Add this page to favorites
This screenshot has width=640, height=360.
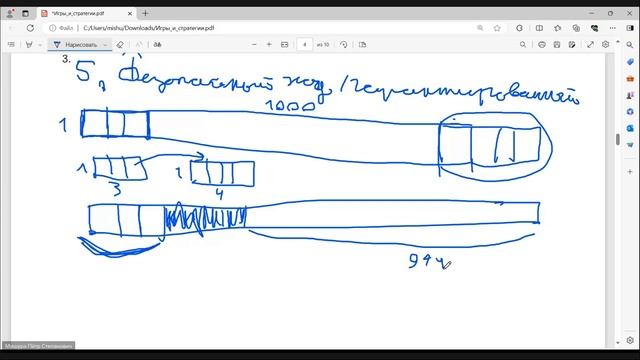point(497,28)
